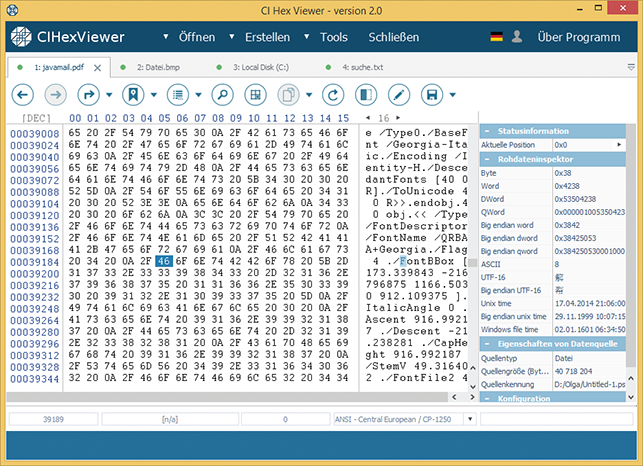This screenshot has width=643, height=466.
Task: Click column header 08 in hex view
Action: (218, 118)
